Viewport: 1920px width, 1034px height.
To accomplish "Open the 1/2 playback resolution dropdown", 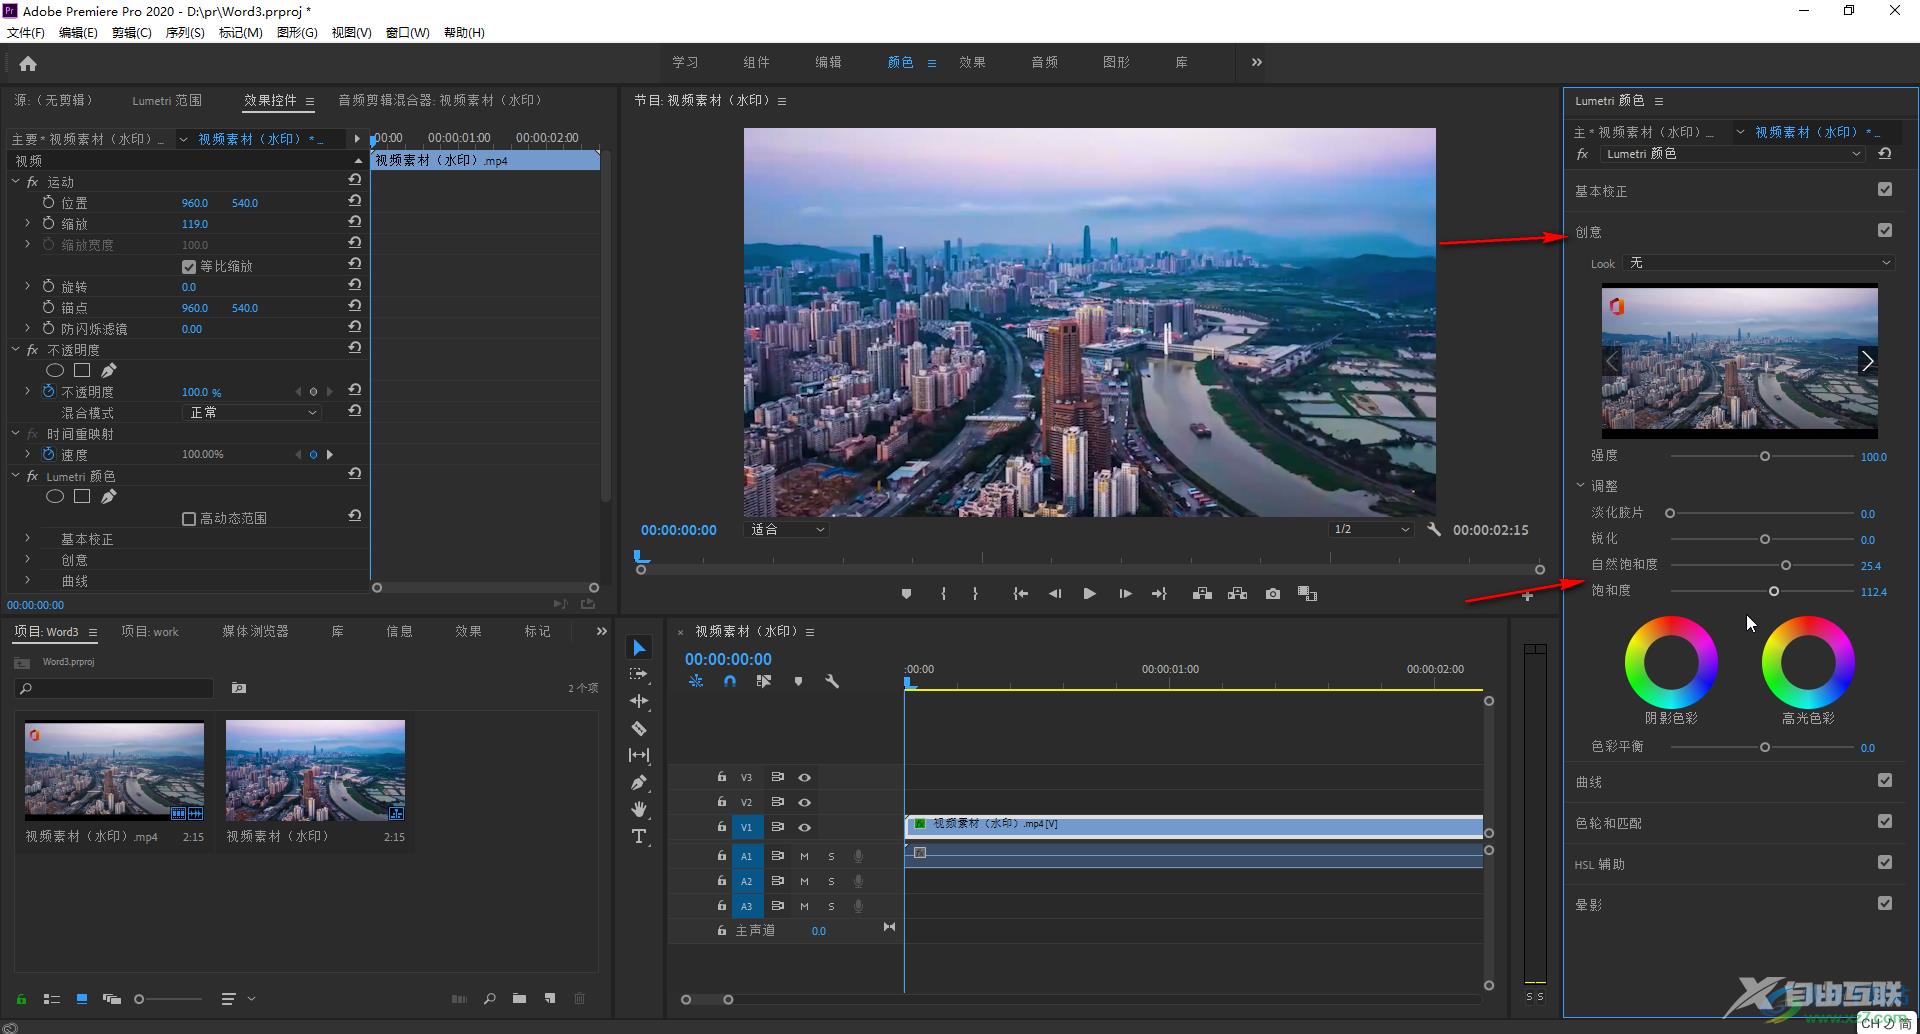I will [x=1371, y=530].
